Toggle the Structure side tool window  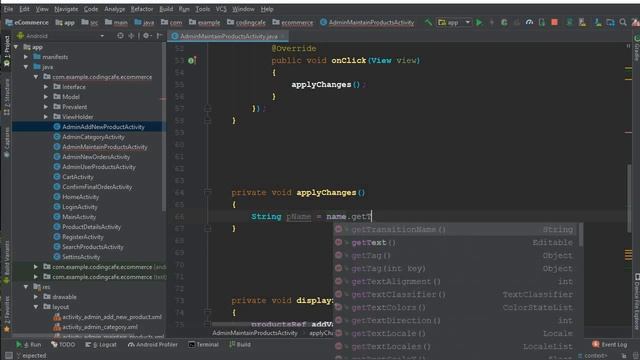tap(7, 97)
